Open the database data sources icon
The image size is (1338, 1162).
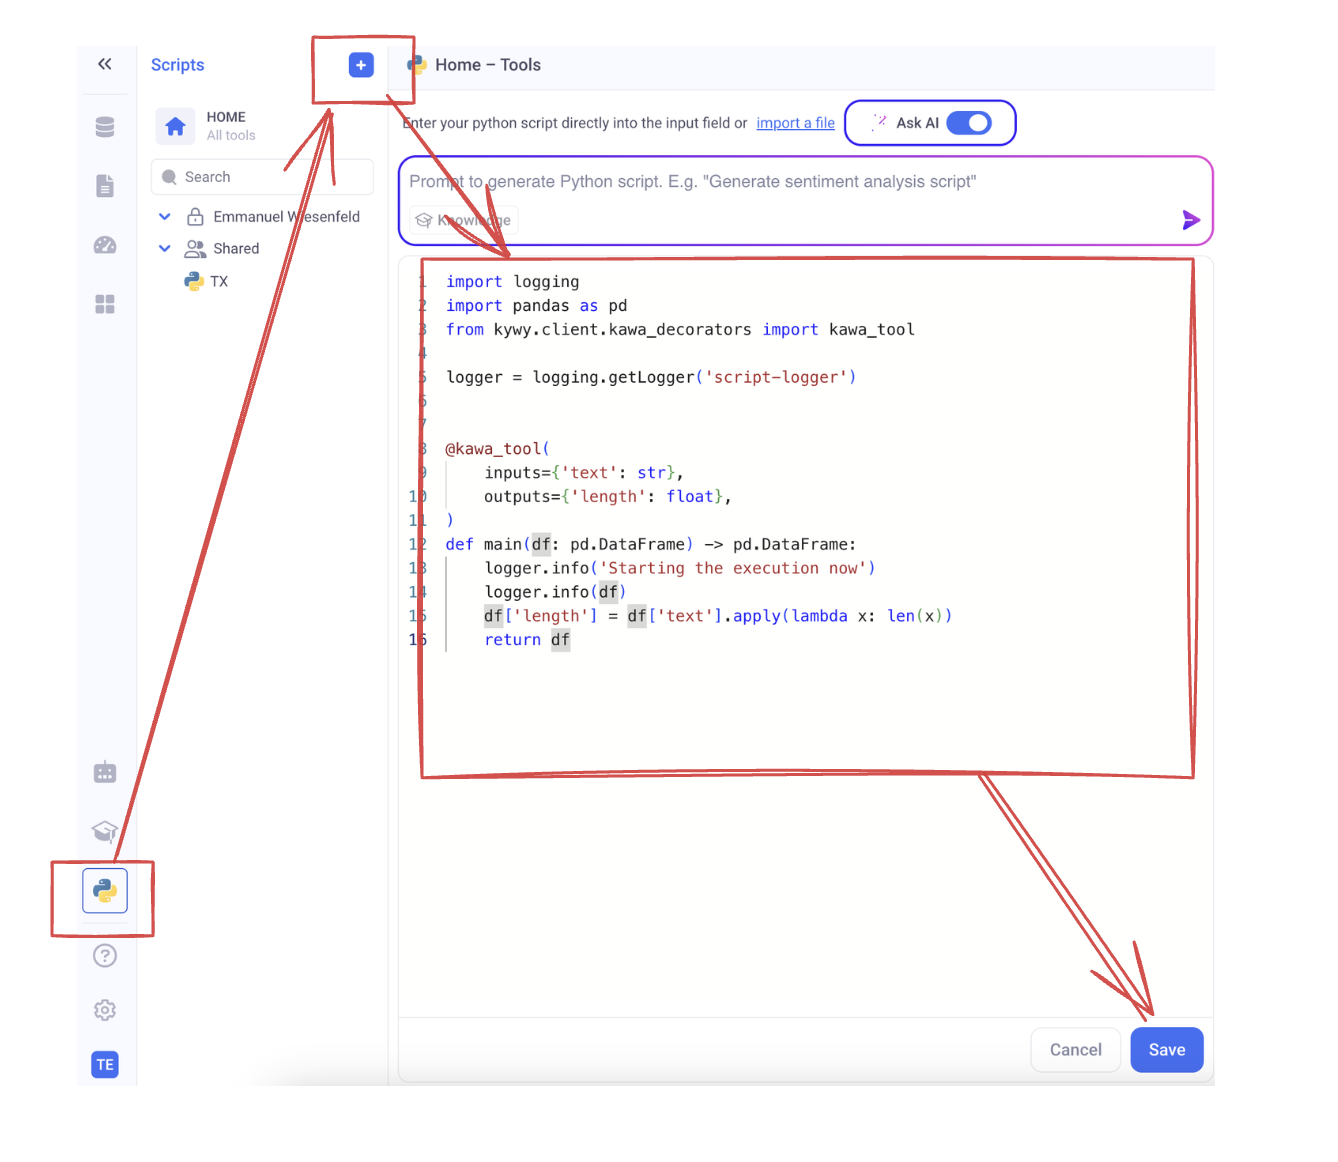(x=105, y=127)
